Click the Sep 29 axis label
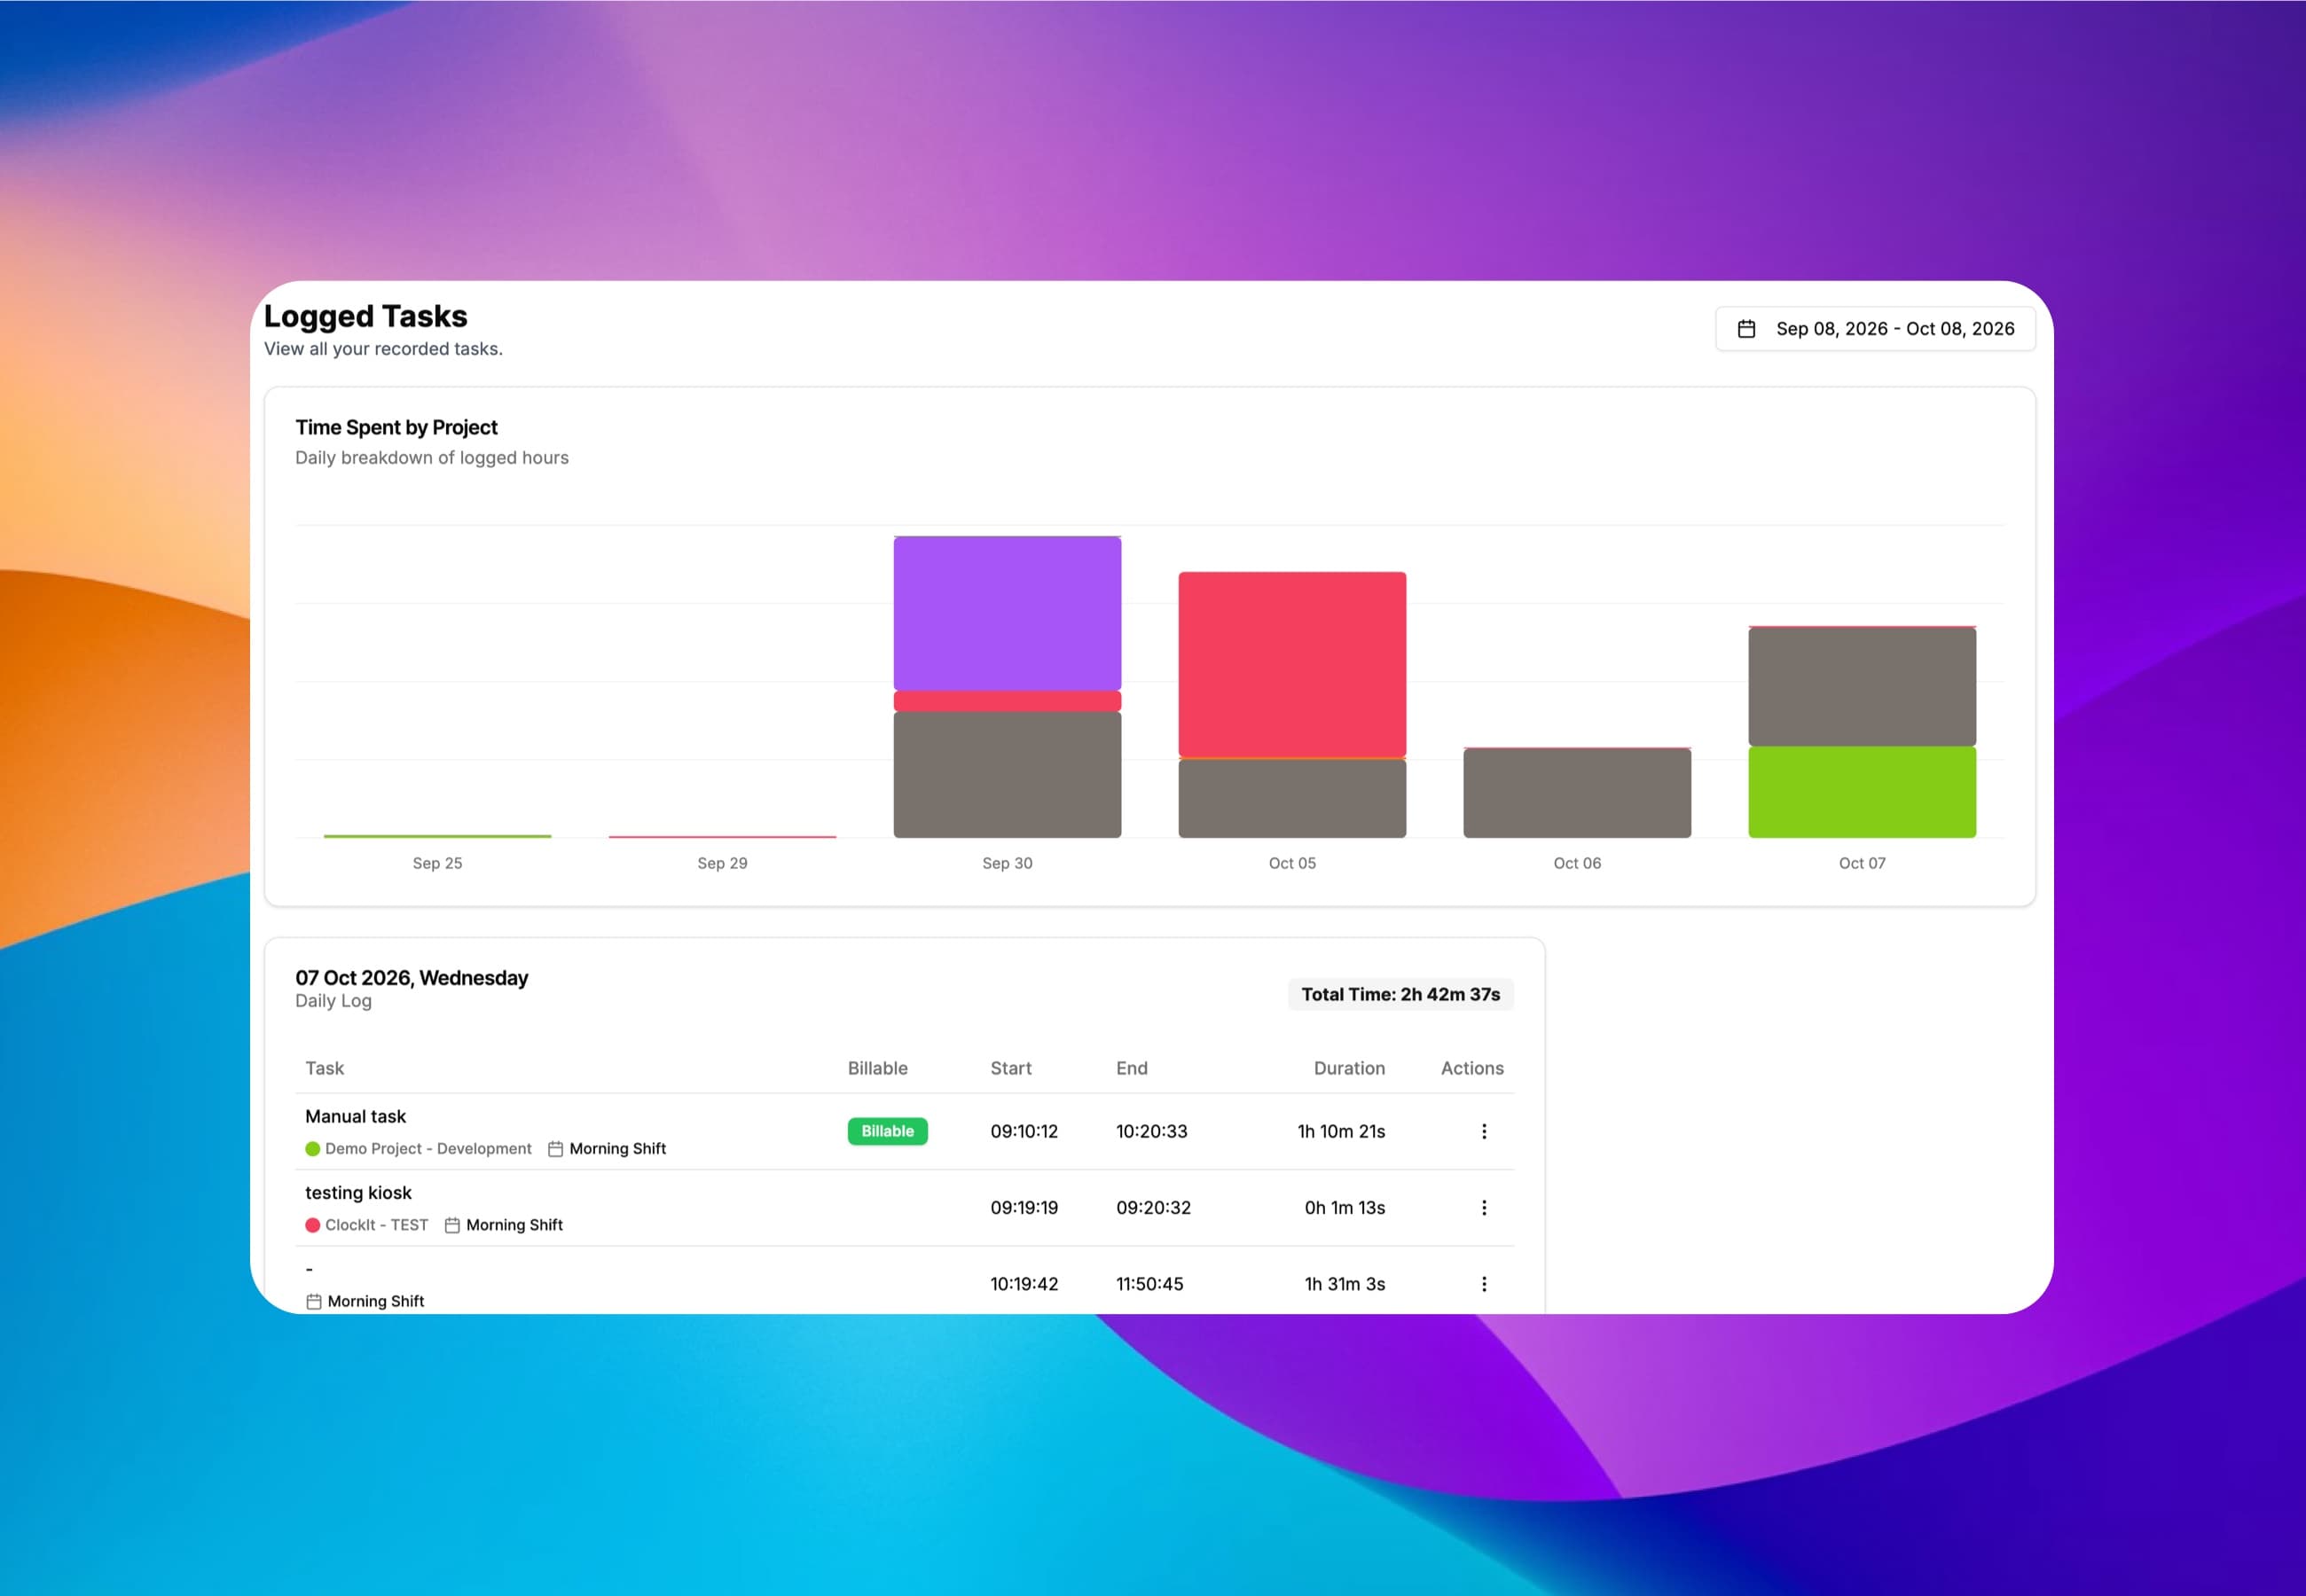Viewport: 2306px width, 1596px height. (722, 863)
